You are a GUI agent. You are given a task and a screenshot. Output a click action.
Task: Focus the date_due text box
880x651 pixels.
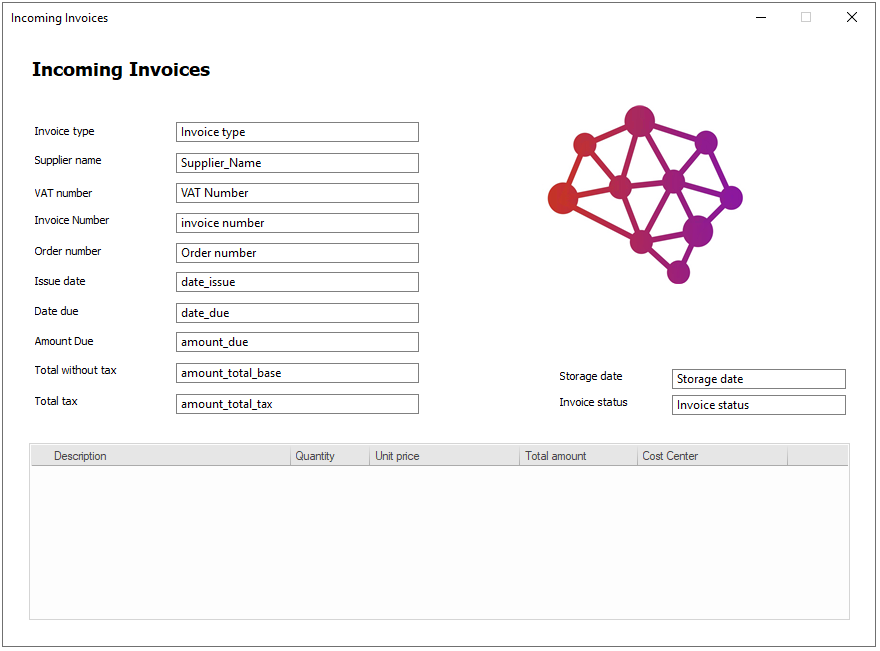297,313
